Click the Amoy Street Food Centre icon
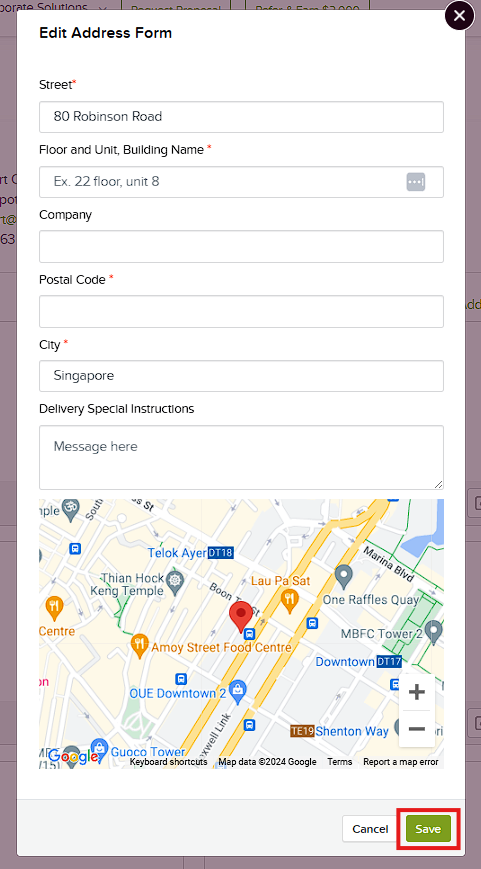The width and height of the screenshot is (481, 869). coord(139,643)
